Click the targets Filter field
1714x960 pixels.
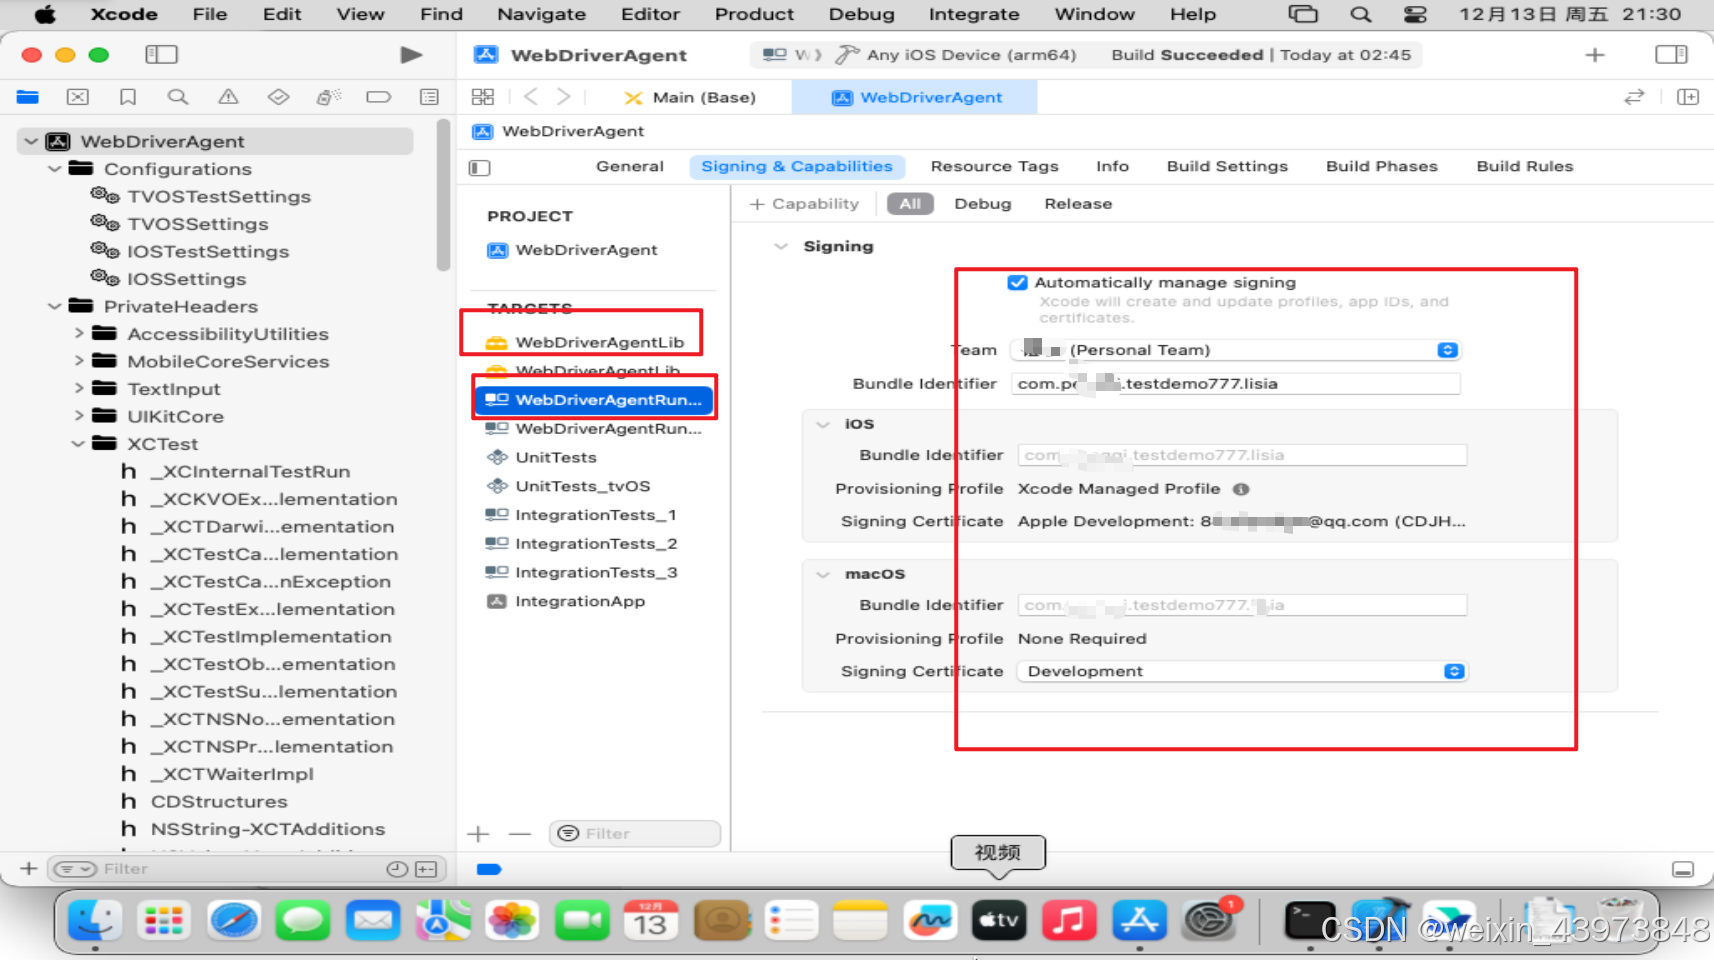tap(635, 834)
